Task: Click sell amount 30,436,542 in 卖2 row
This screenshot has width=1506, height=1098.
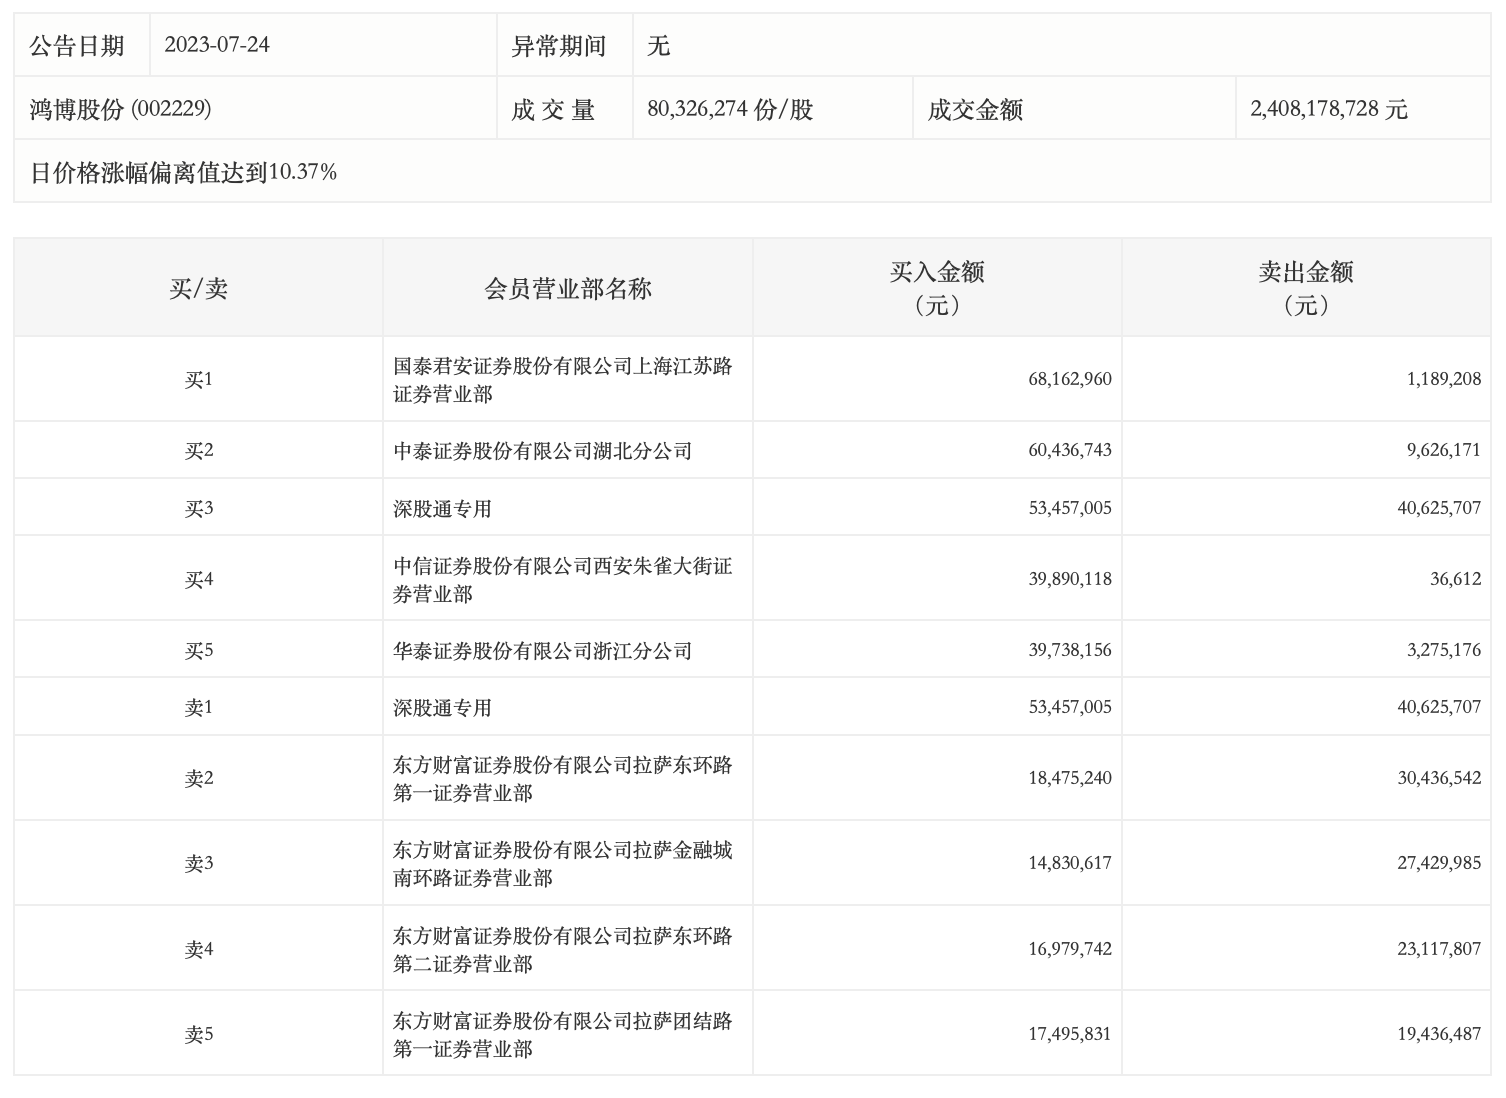Action: pyautogui.click(x=1438, y=778)
